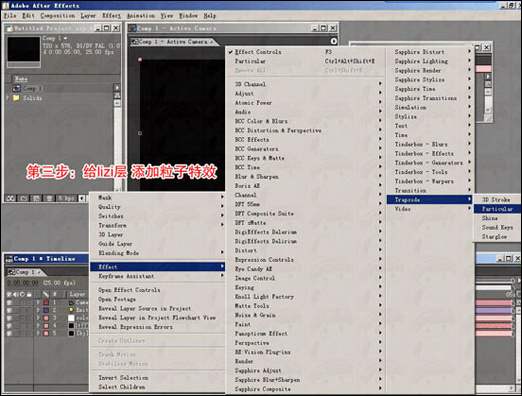This screenshot has width=522, height=396.
Task: Expand the Solids folder in Project panel
Action: [x=8, y=98]
